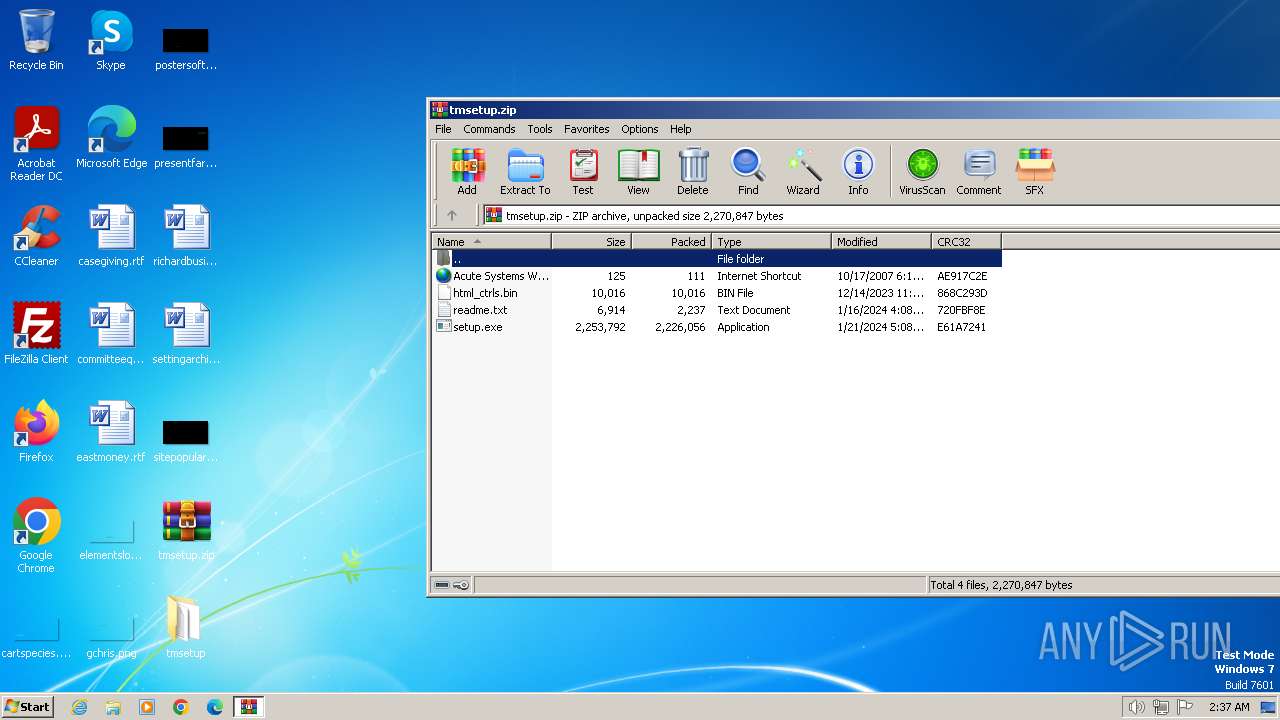
Task: Click WinRAR taskbar button
Action: (x=248, y=707)
